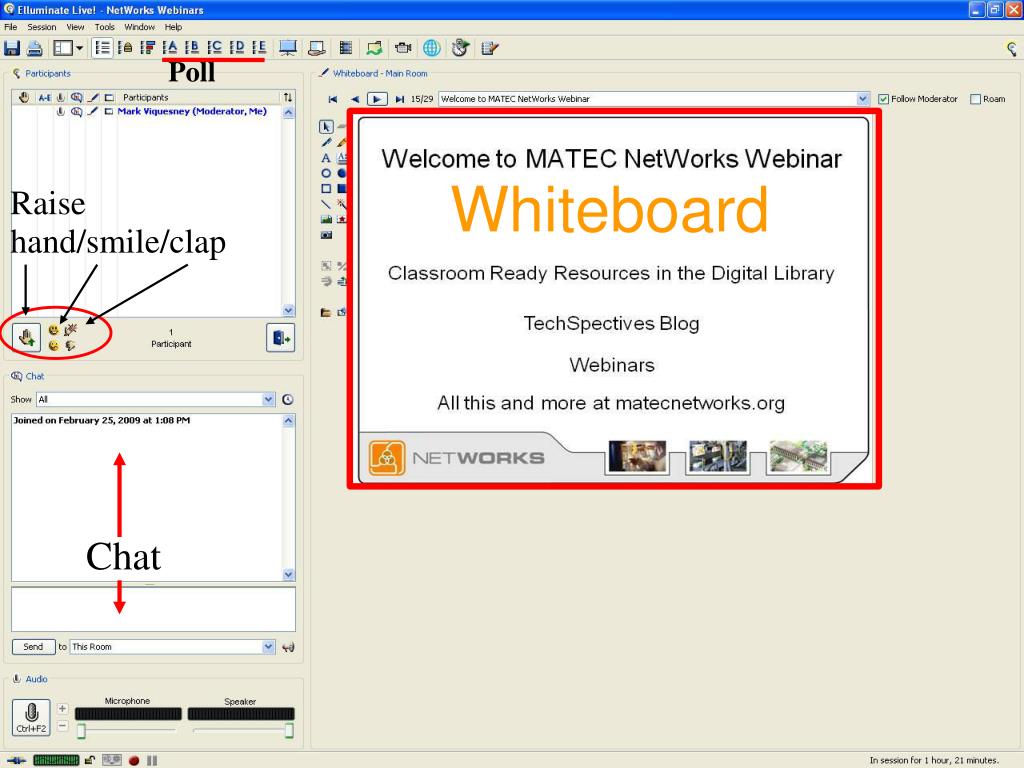
Task: Toggle the Follow Moderator checkbox
Action: (884, 99)
